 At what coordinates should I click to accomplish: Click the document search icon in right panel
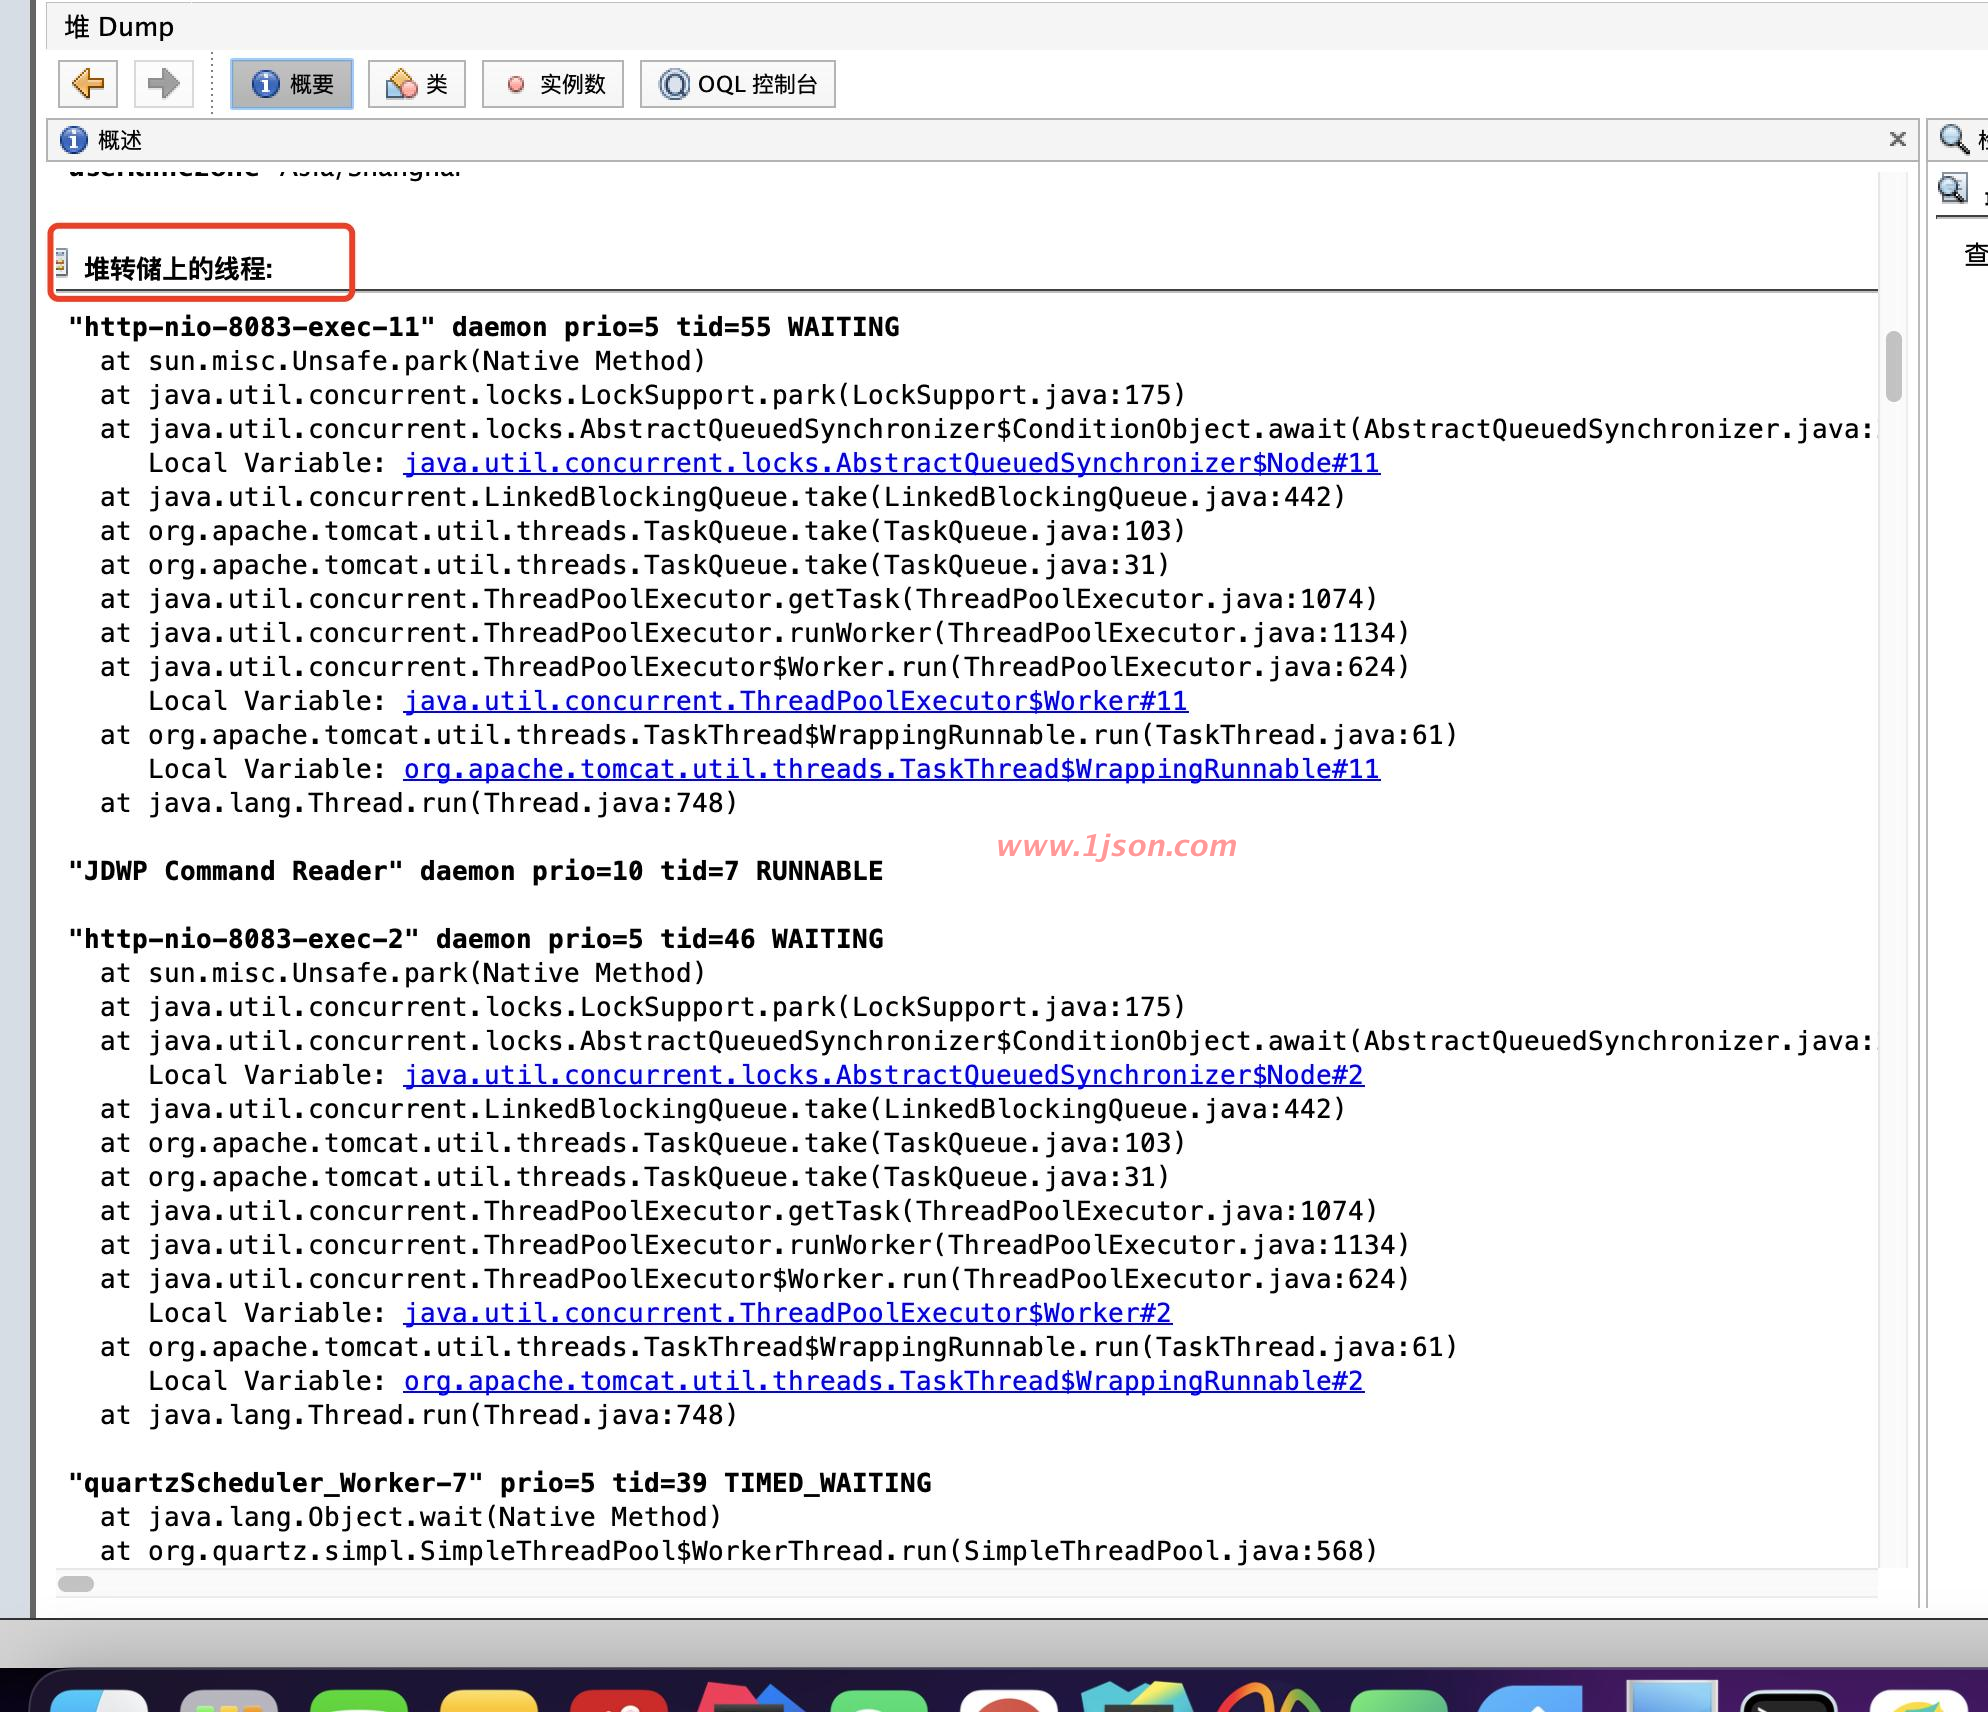point(1952,188)
